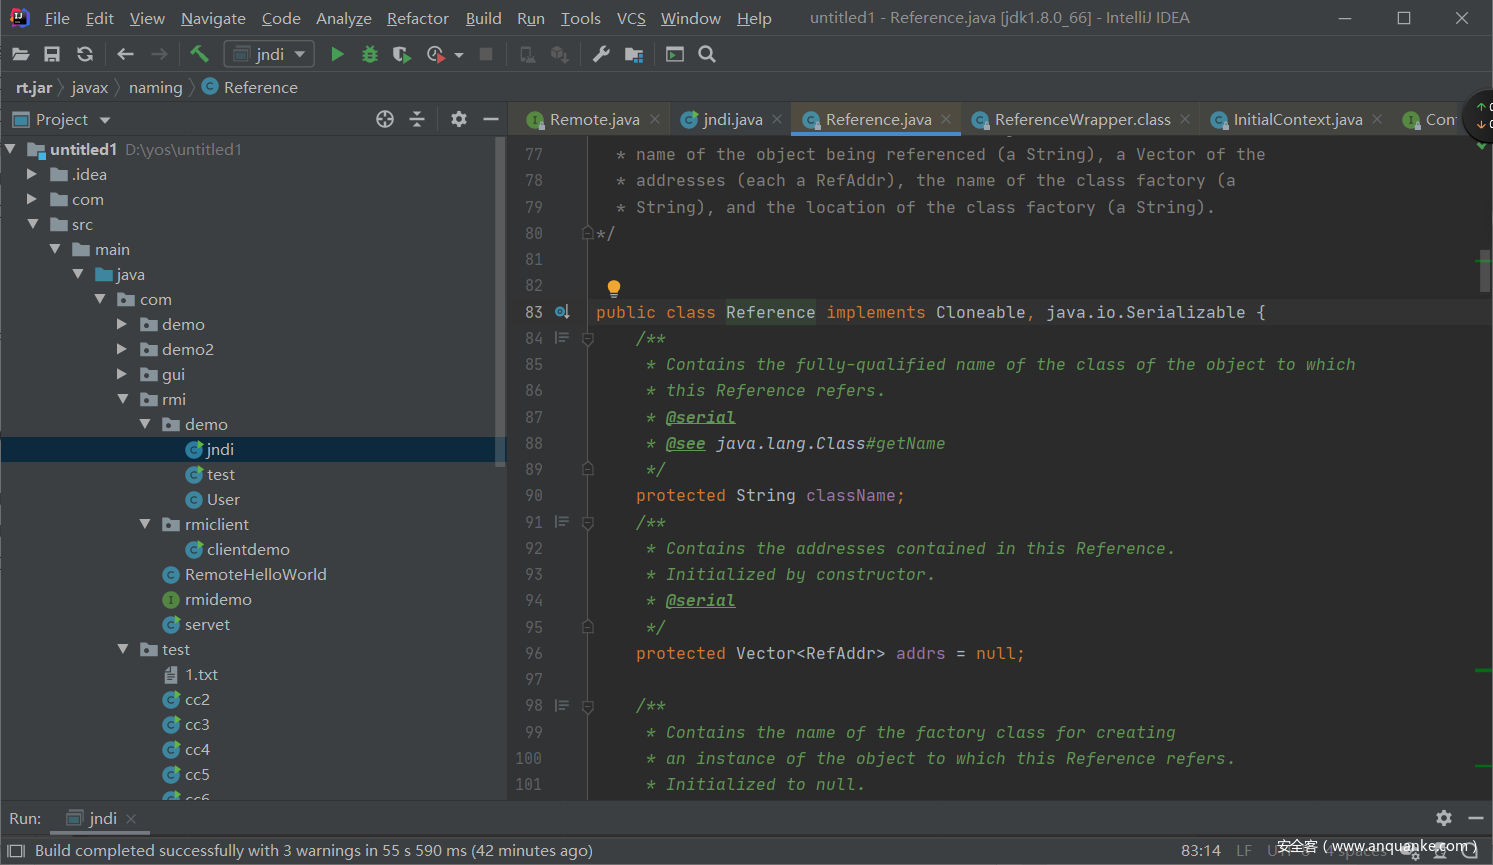Image resolution: width=1493 pixels, height=865 pixels.
Task: Click the yellow light bulb intention icon
Action: [614, 289]
